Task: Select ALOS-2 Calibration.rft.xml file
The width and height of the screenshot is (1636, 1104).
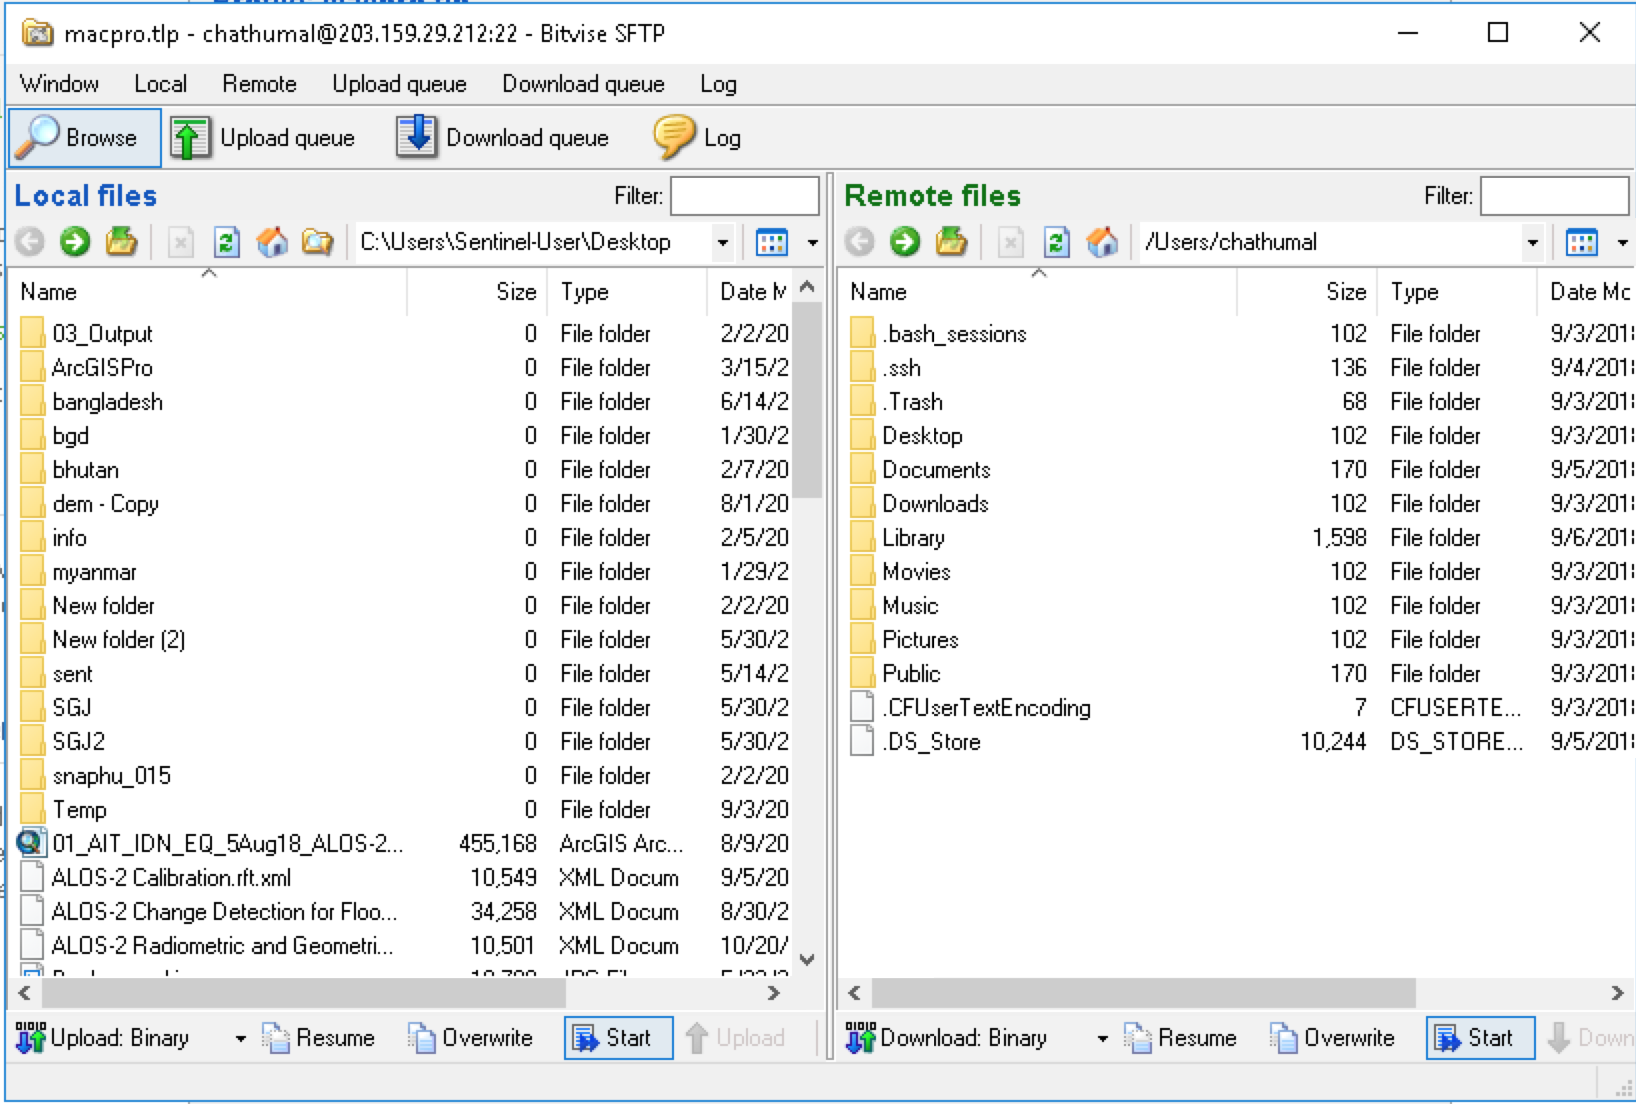Action: click(x=171, y=877)
